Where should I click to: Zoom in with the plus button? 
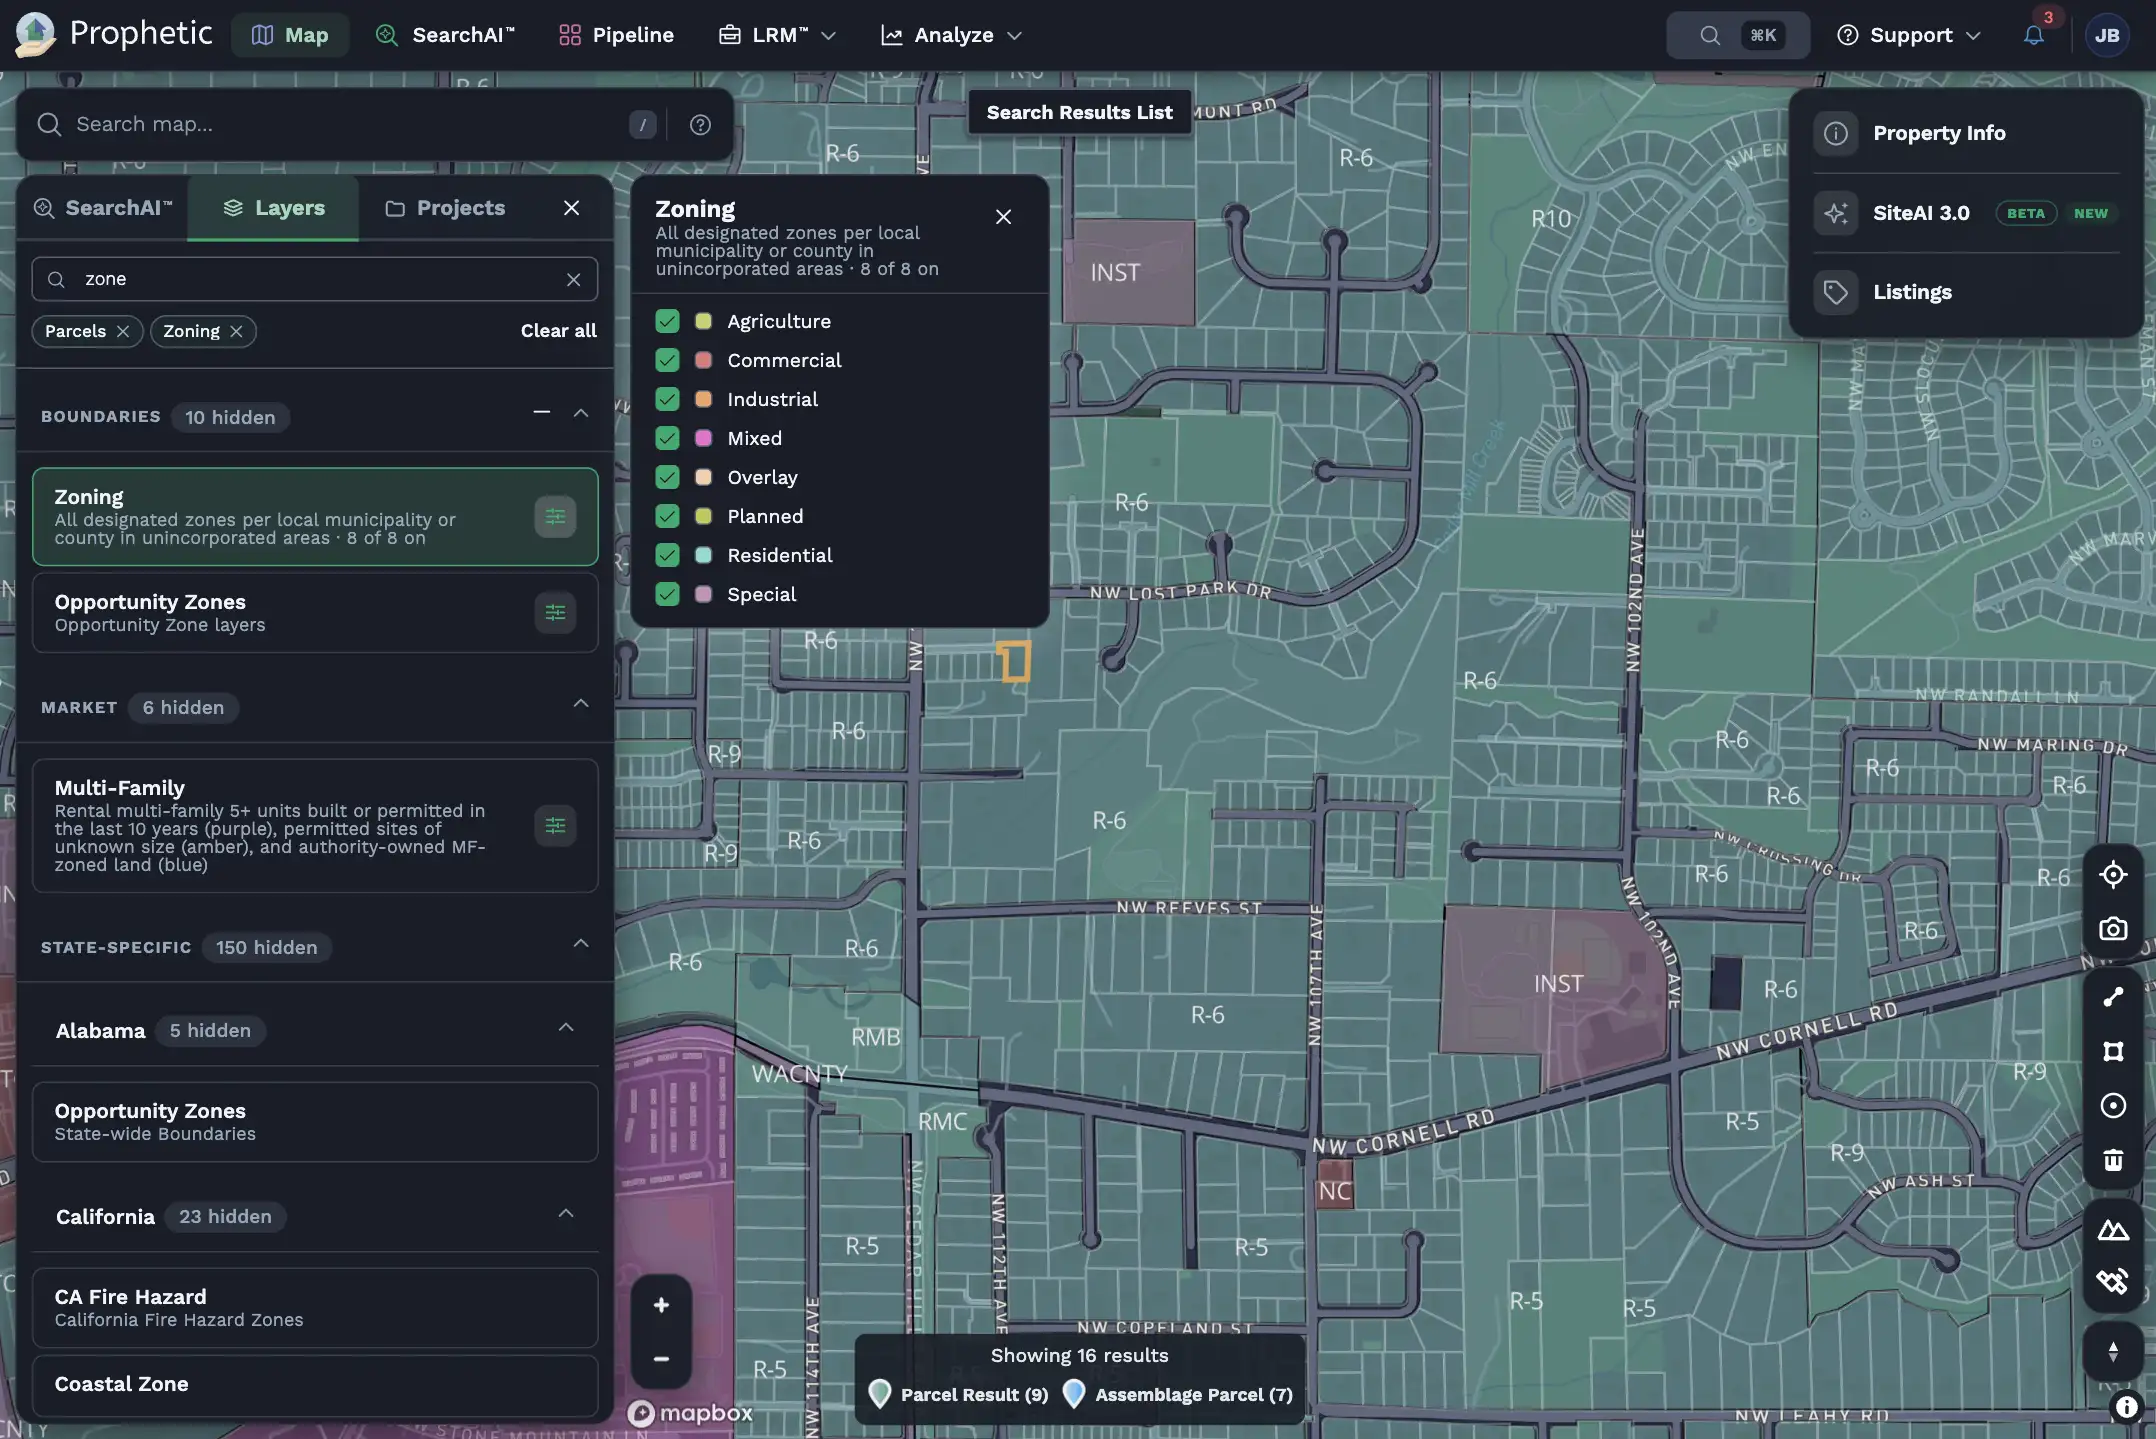tap(661, 1305)
